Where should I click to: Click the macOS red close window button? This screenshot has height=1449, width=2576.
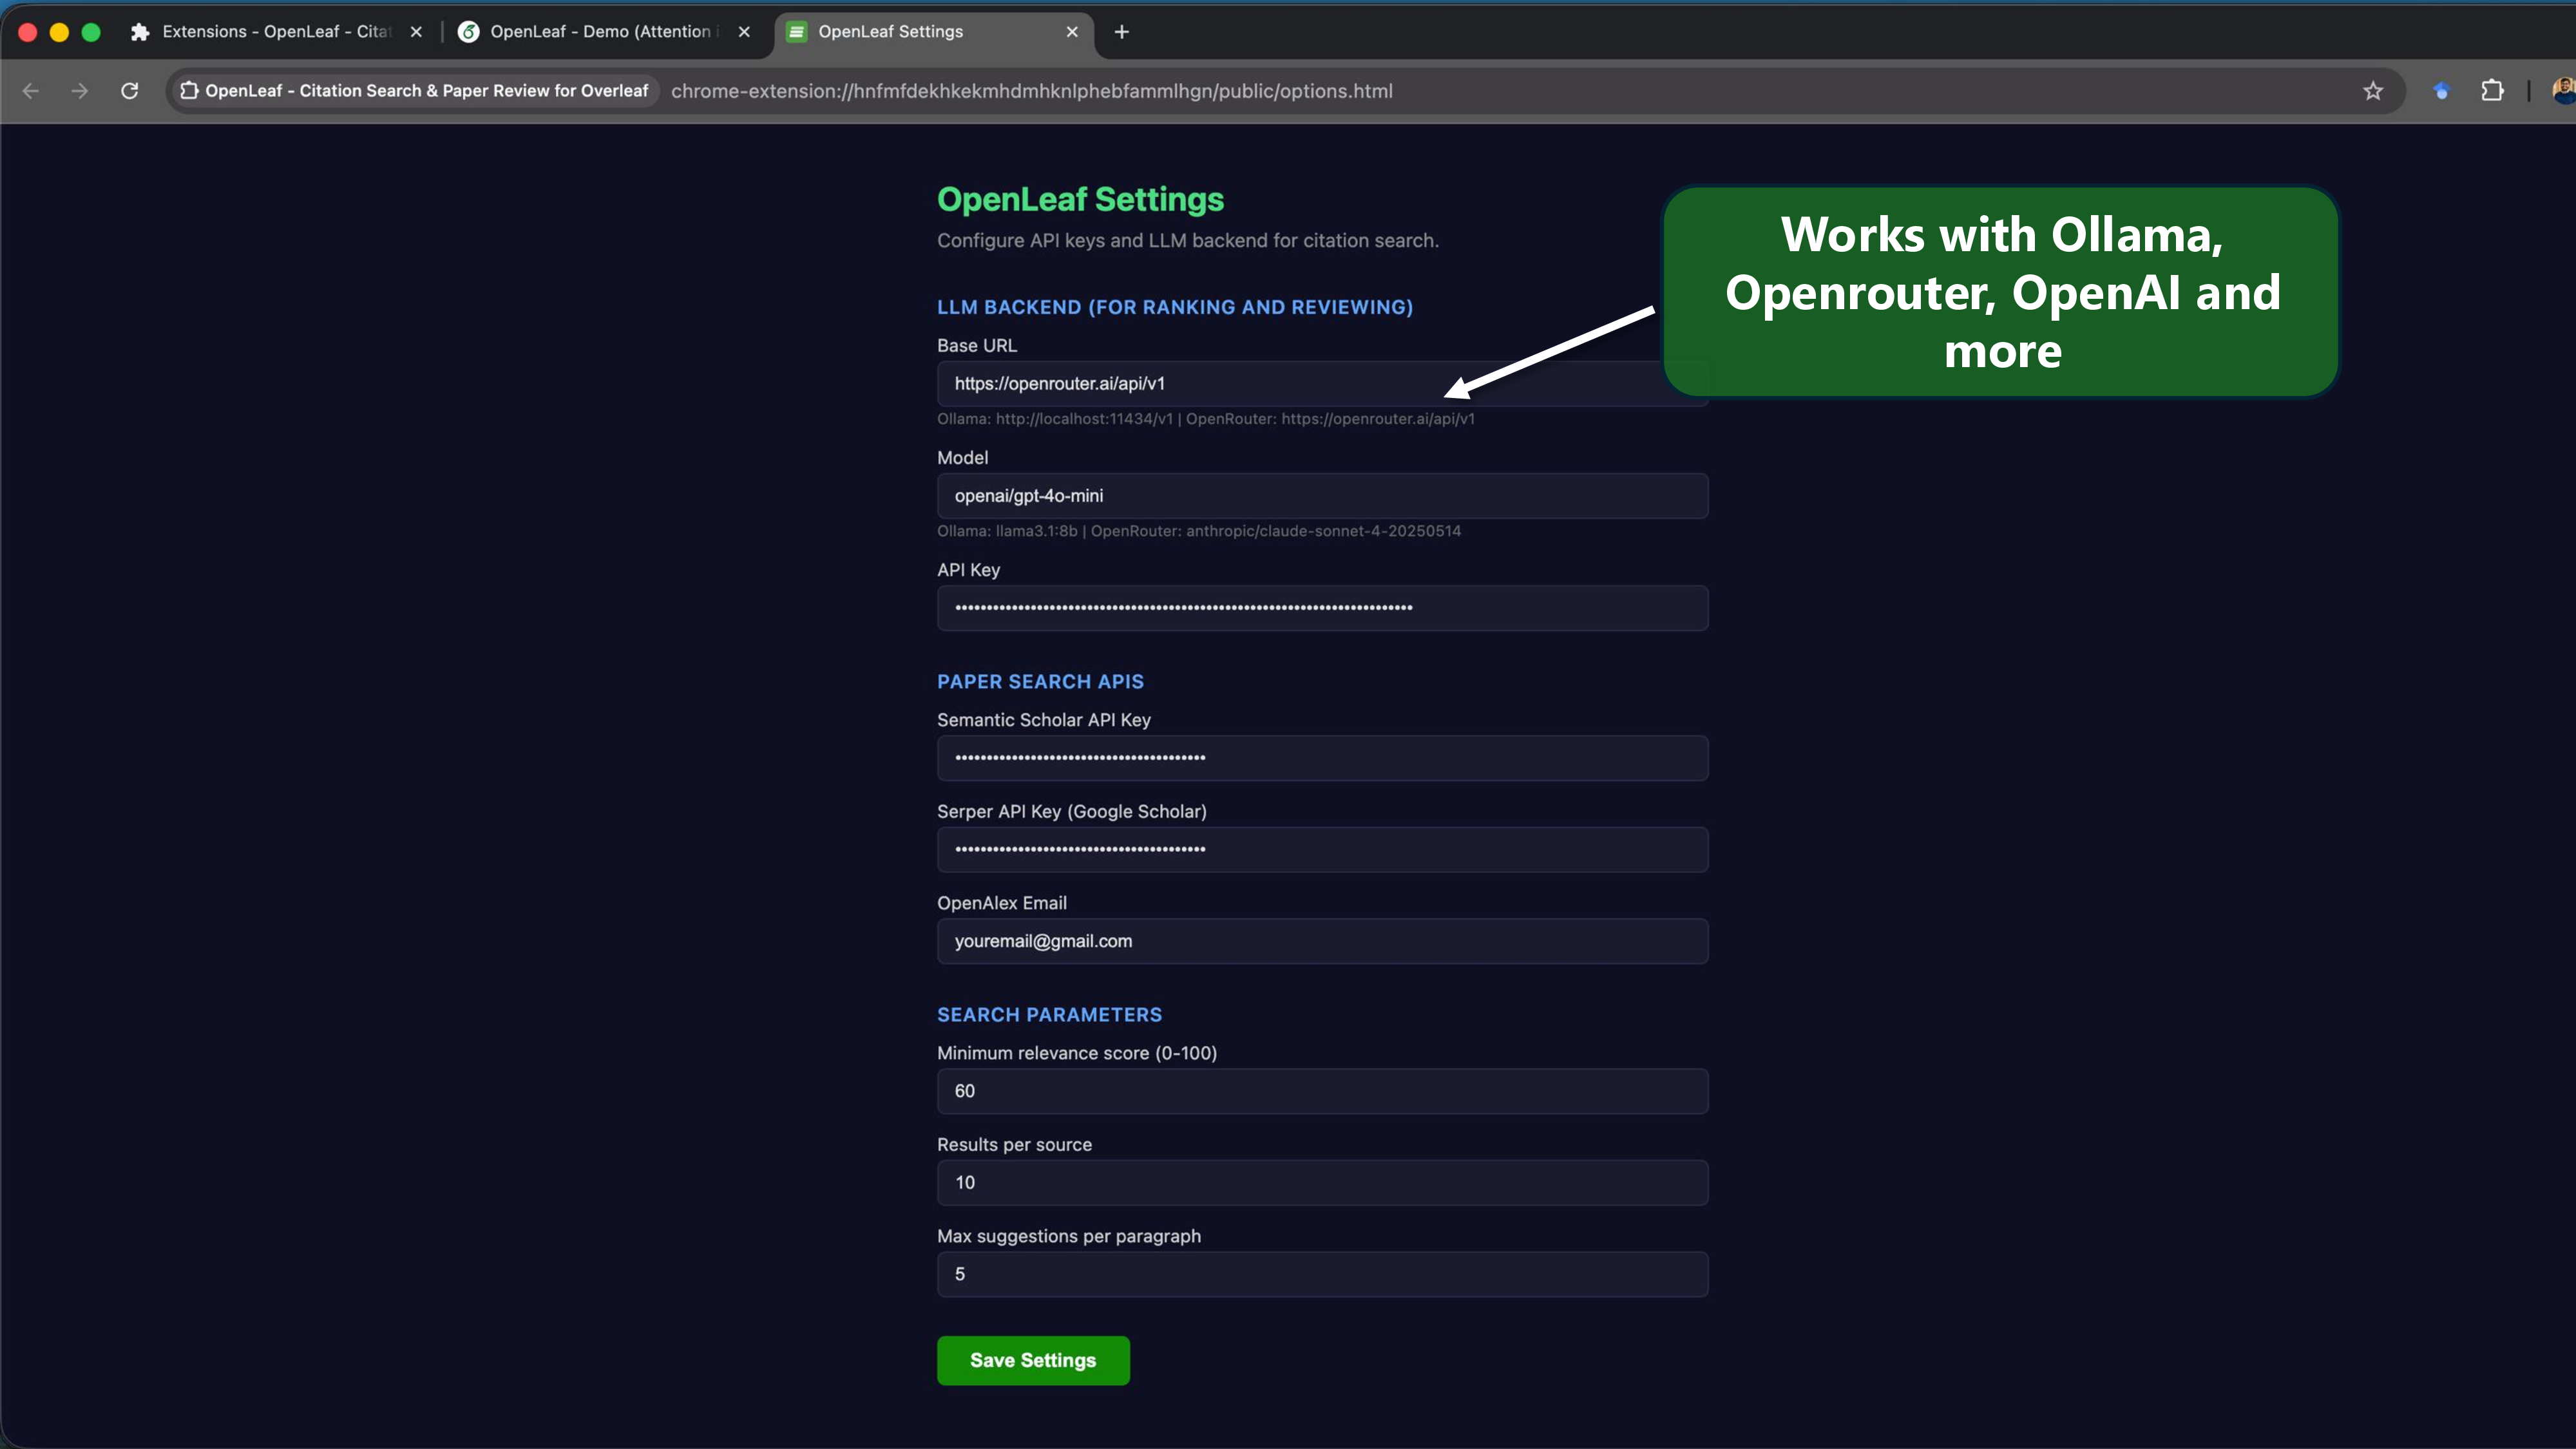coord(28,32)
